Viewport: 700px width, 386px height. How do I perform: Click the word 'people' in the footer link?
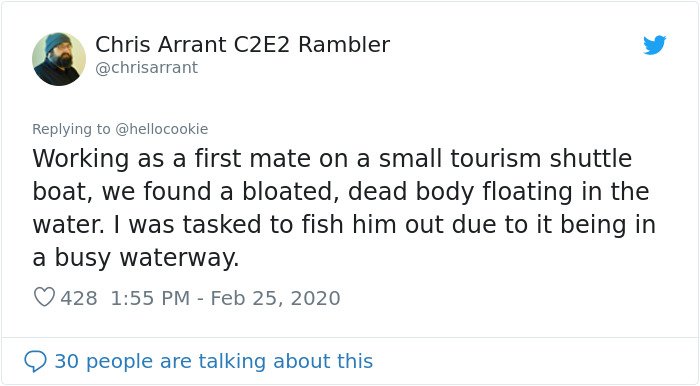[119, 362]
